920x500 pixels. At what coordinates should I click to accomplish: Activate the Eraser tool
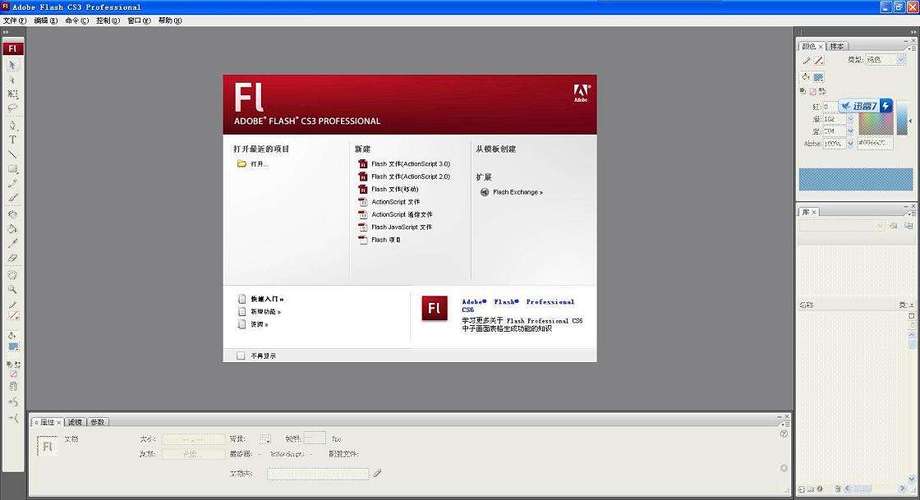point(12,258)
